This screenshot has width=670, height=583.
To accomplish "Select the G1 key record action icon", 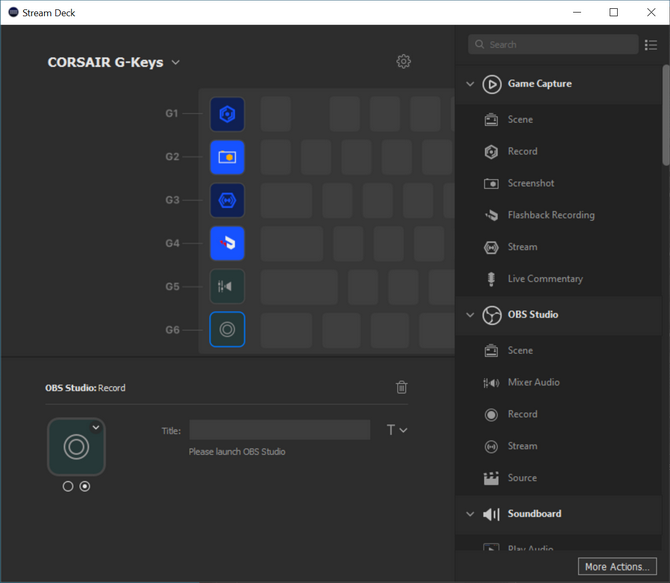I will 227,114.
